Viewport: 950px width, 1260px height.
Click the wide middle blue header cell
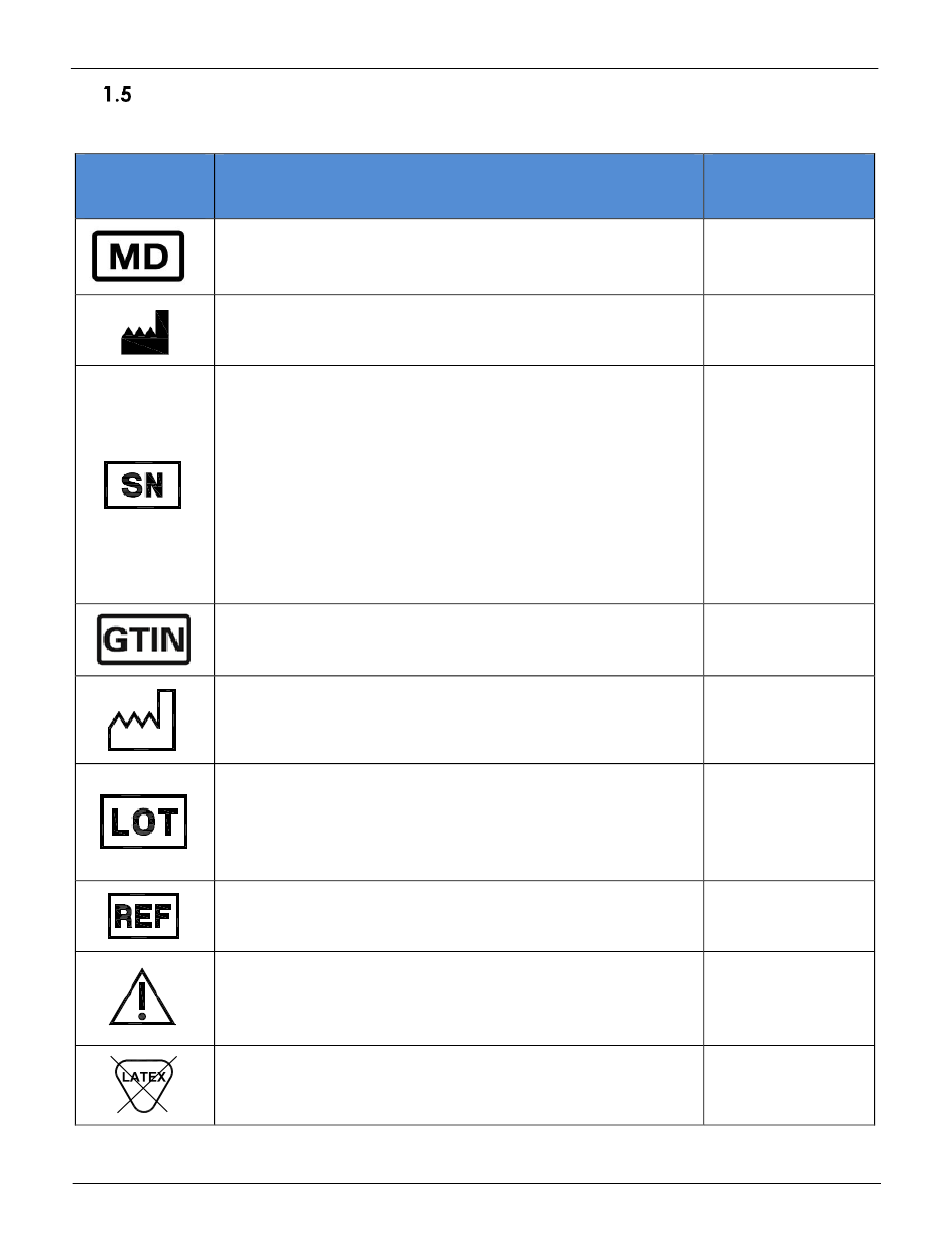[x=459, y=186]
